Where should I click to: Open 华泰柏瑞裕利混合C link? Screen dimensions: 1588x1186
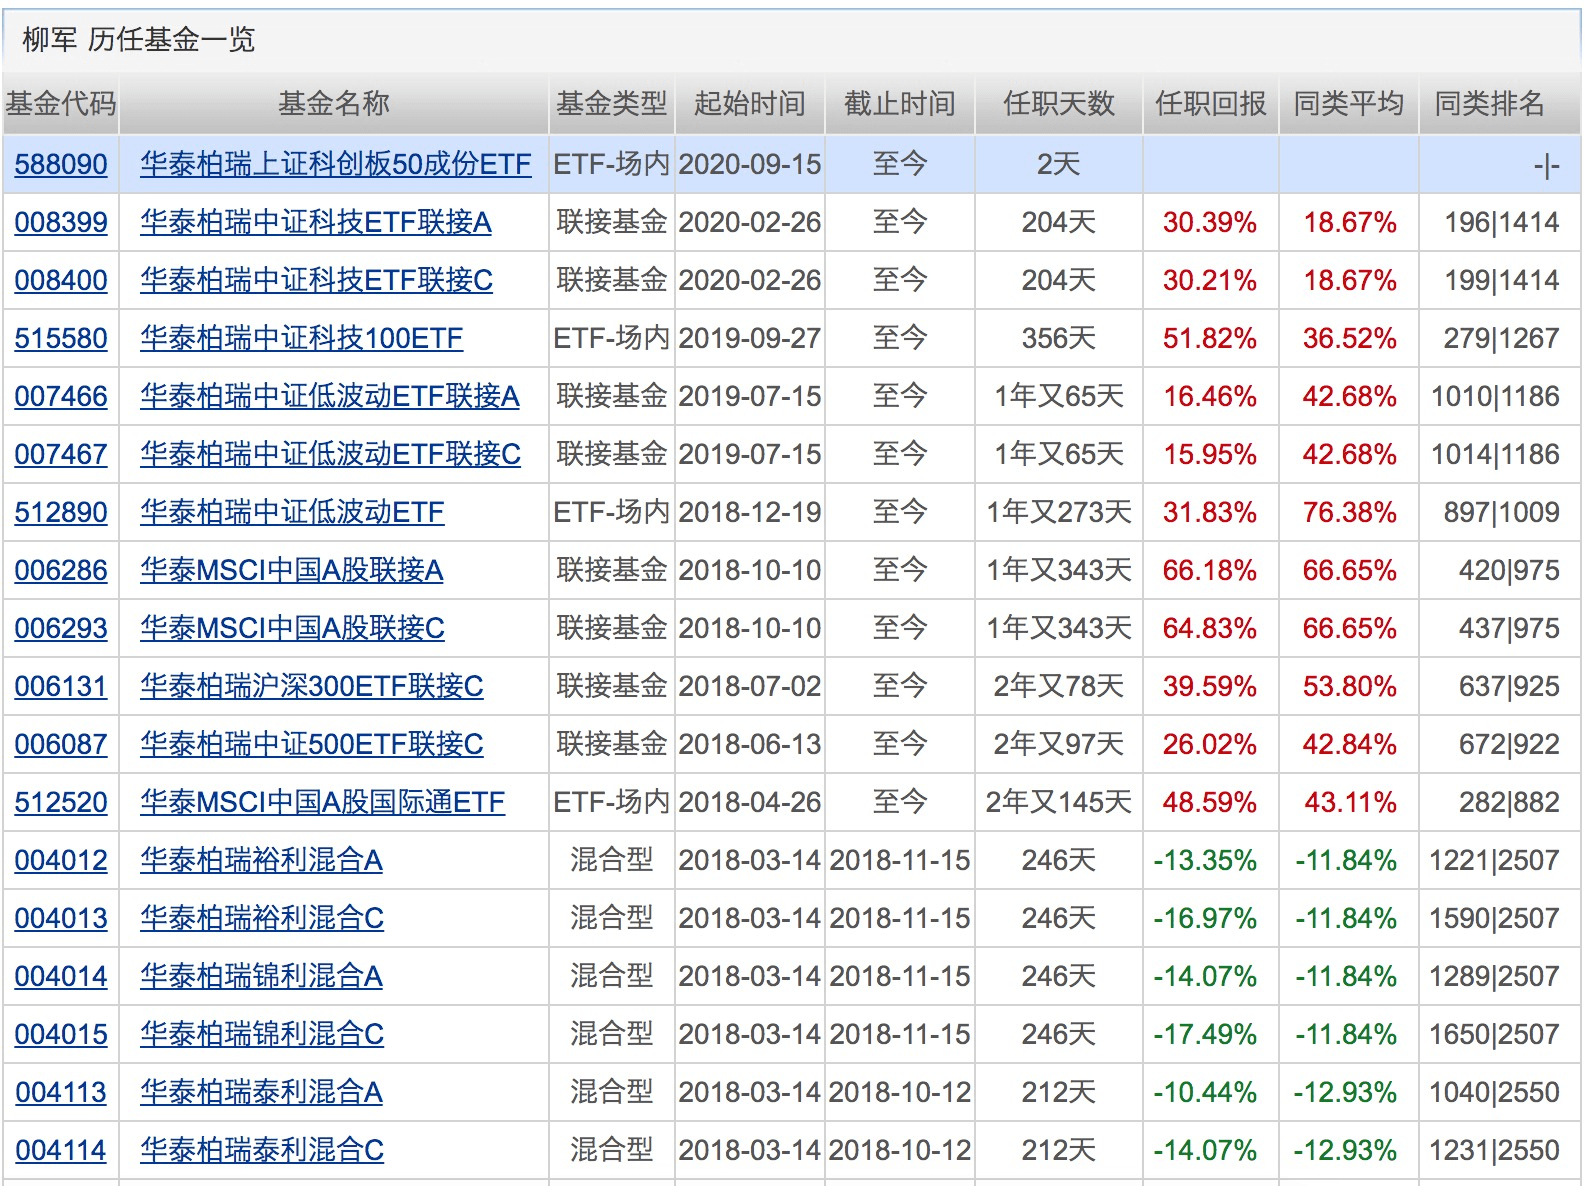(x=262, y=918)
